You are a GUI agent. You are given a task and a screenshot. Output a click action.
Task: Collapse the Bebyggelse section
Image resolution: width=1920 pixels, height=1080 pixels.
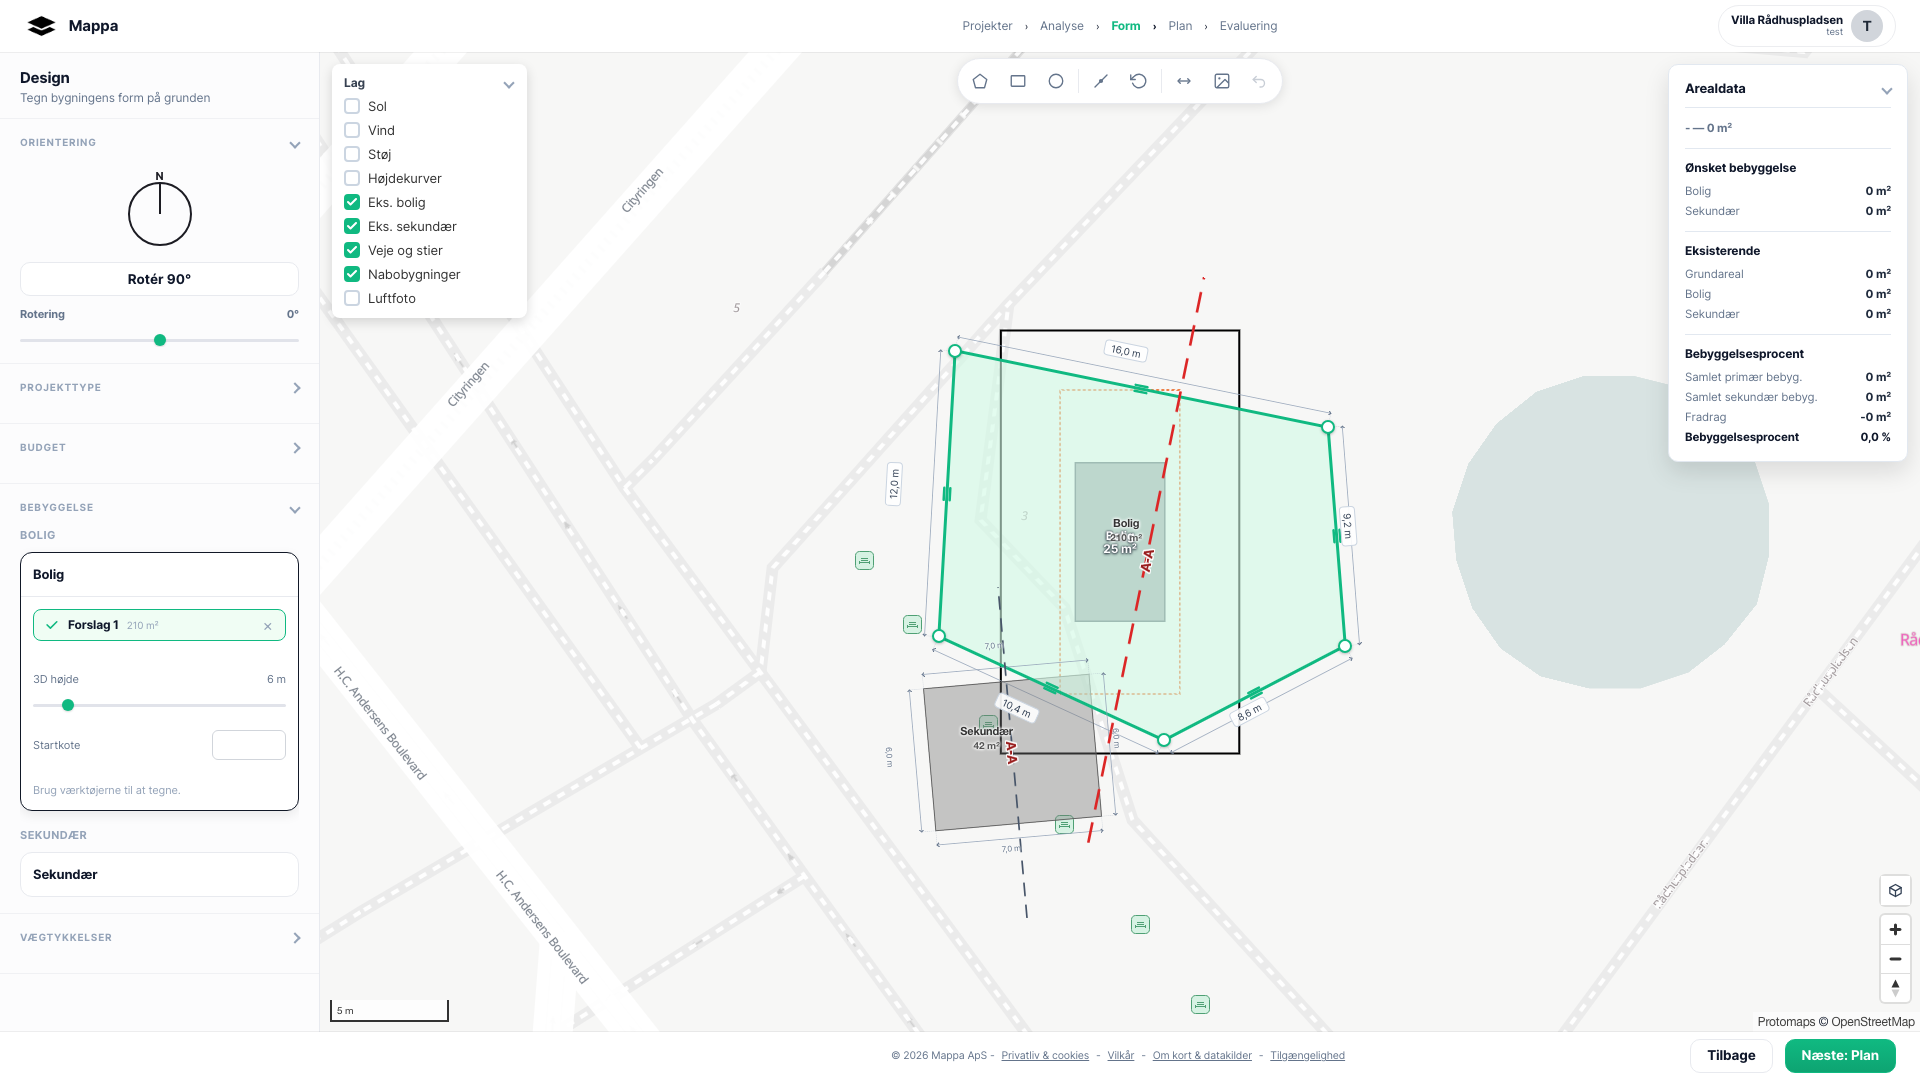[295, 510]
